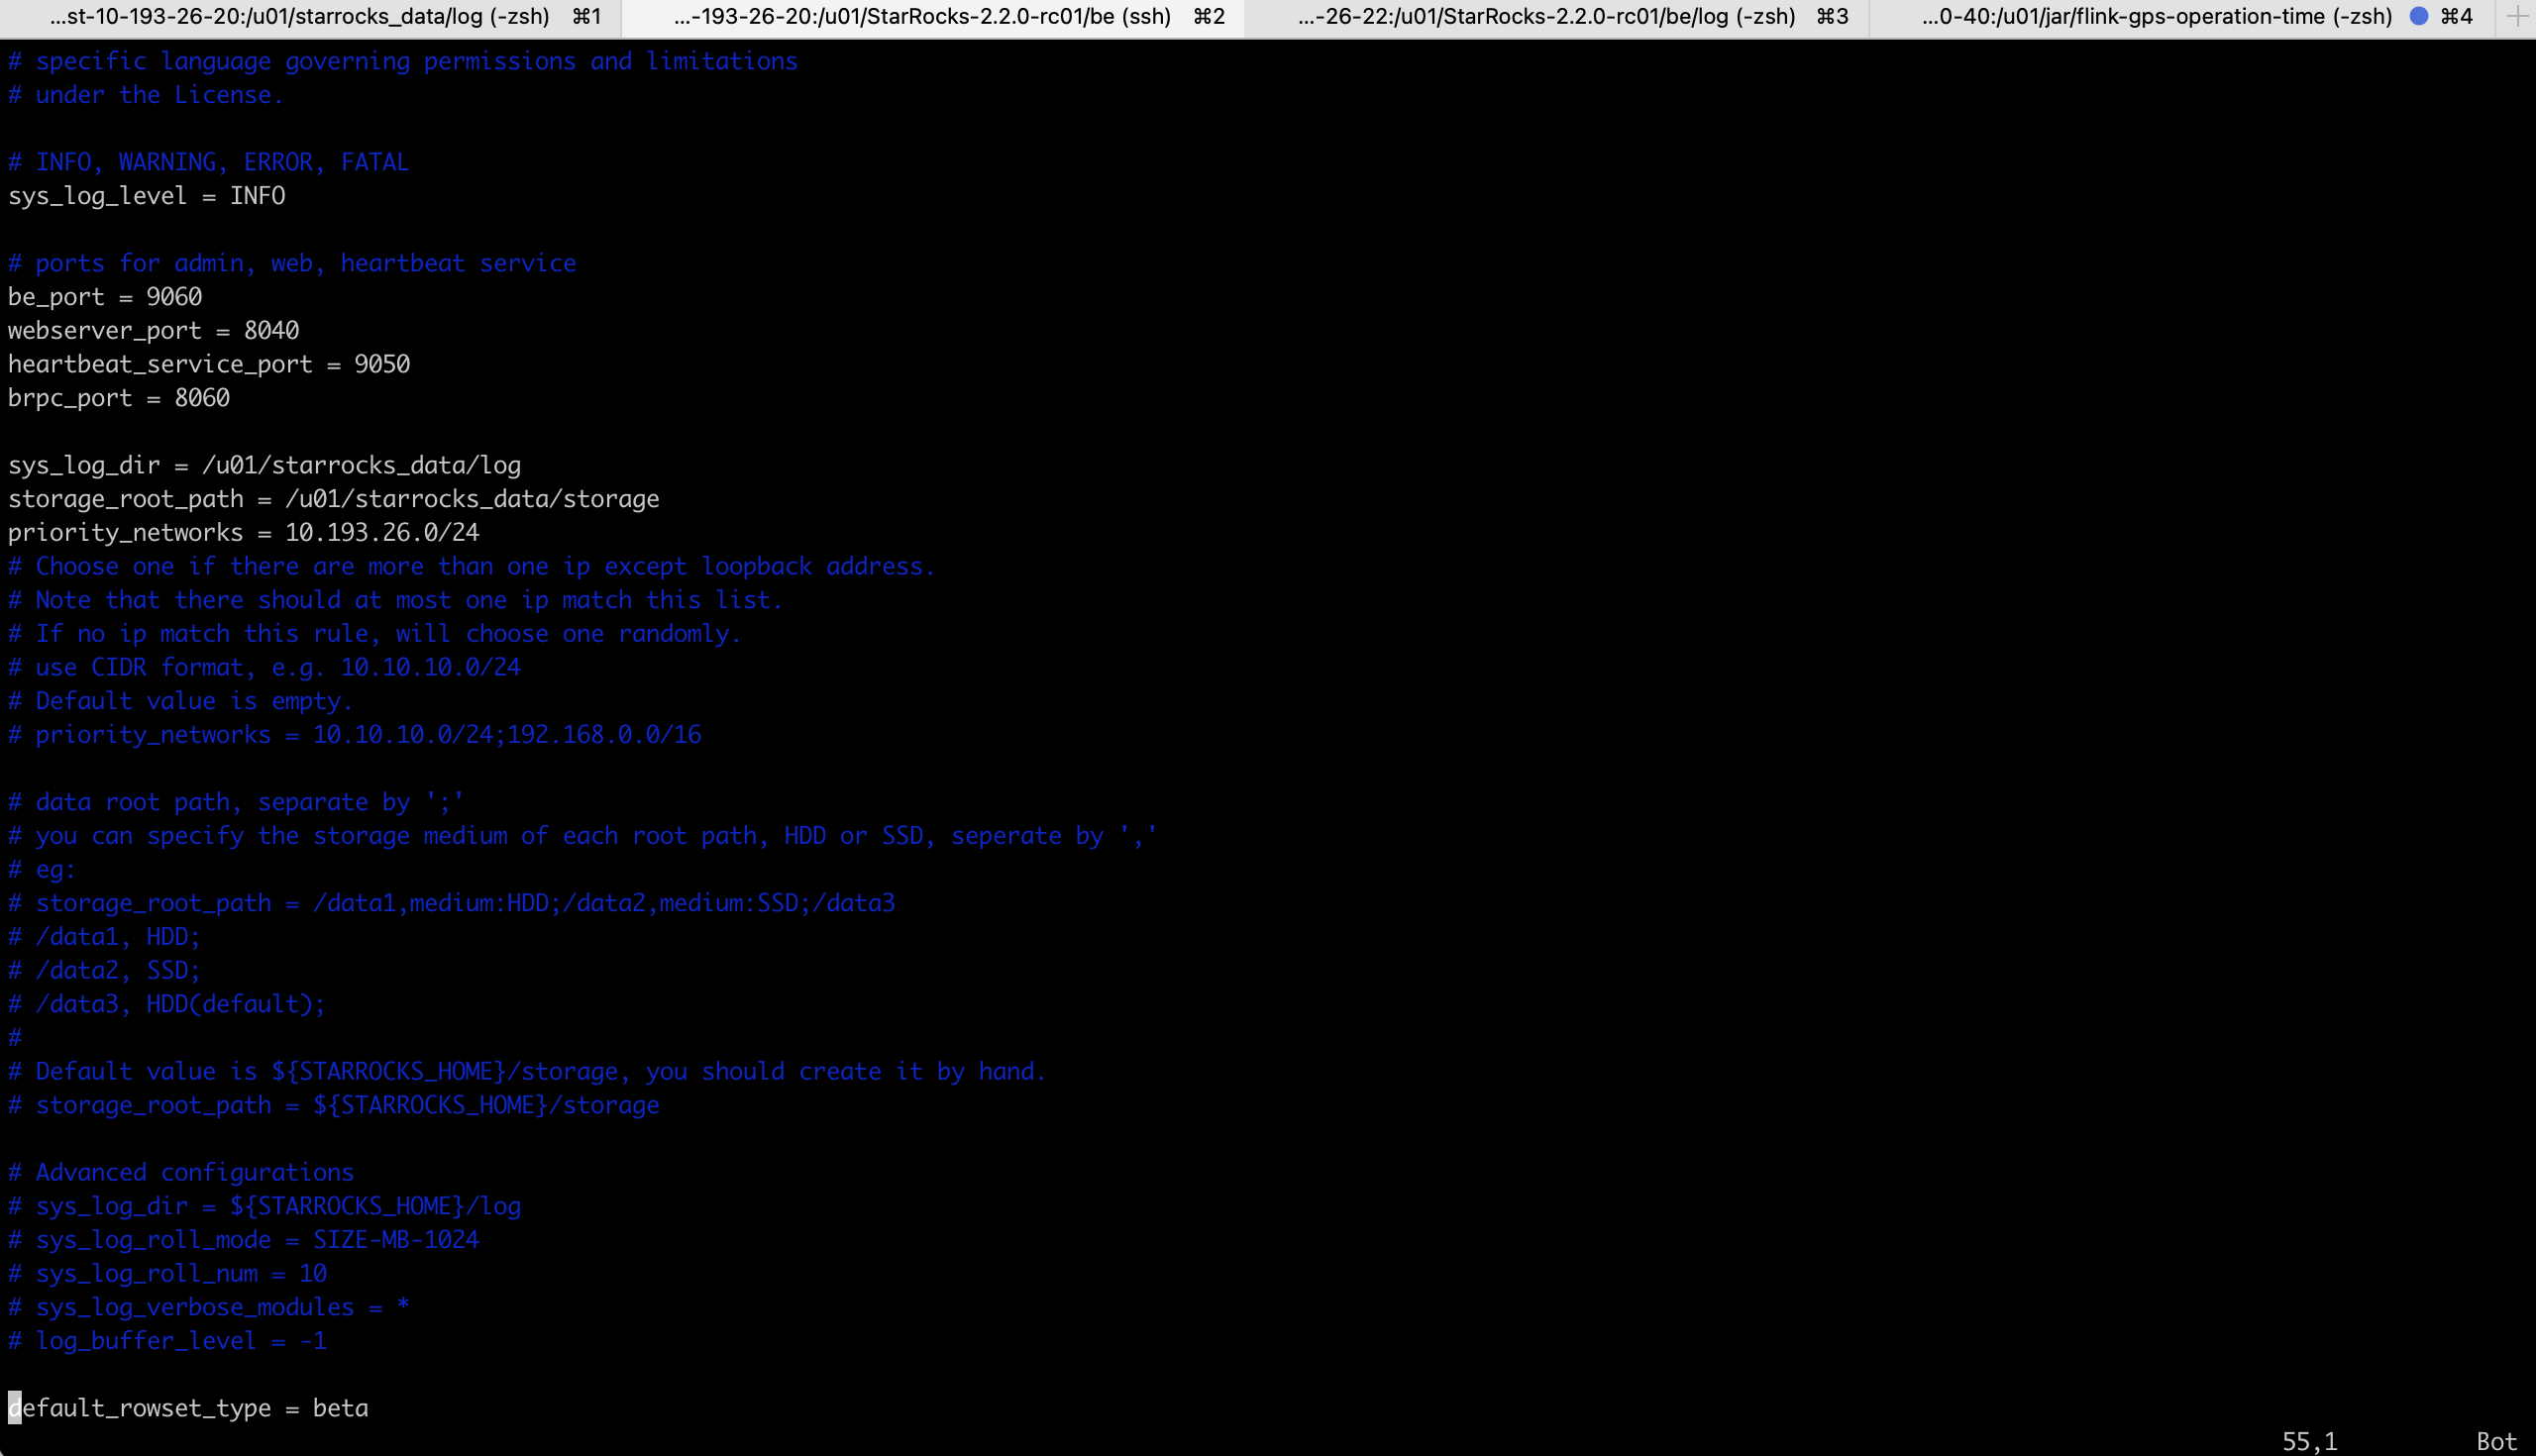Click the Bot scroll indicator in status line
This screenshot has width=2536, height=1456.
(x=2495, y=1441)
